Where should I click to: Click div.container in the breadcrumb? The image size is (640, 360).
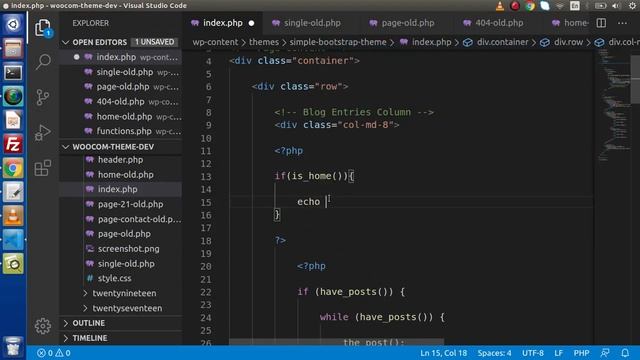click(x=502, y=42)
